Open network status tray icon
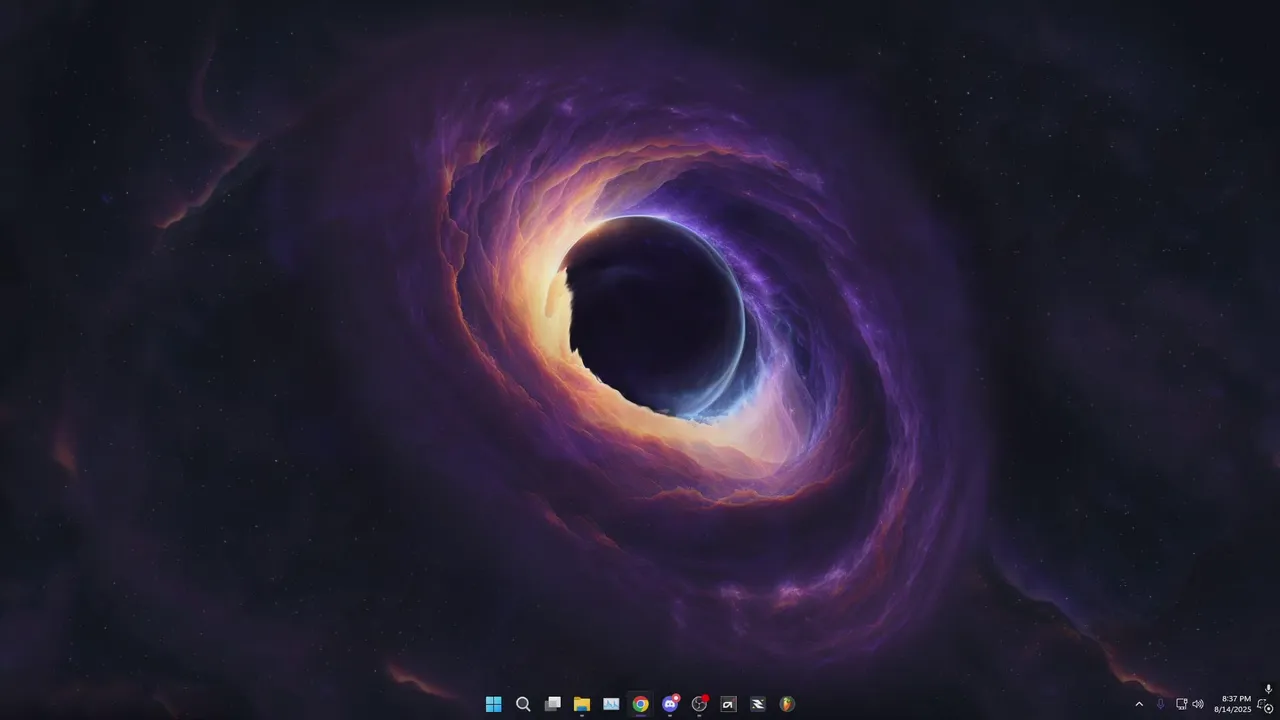 click(x=1182, y=704)
